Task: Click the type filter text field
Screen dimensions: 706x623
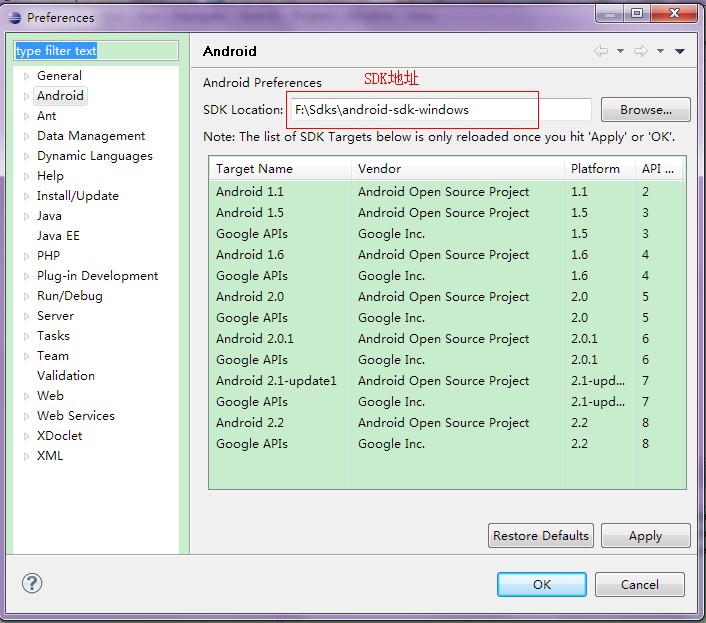Action: [96, 50]
